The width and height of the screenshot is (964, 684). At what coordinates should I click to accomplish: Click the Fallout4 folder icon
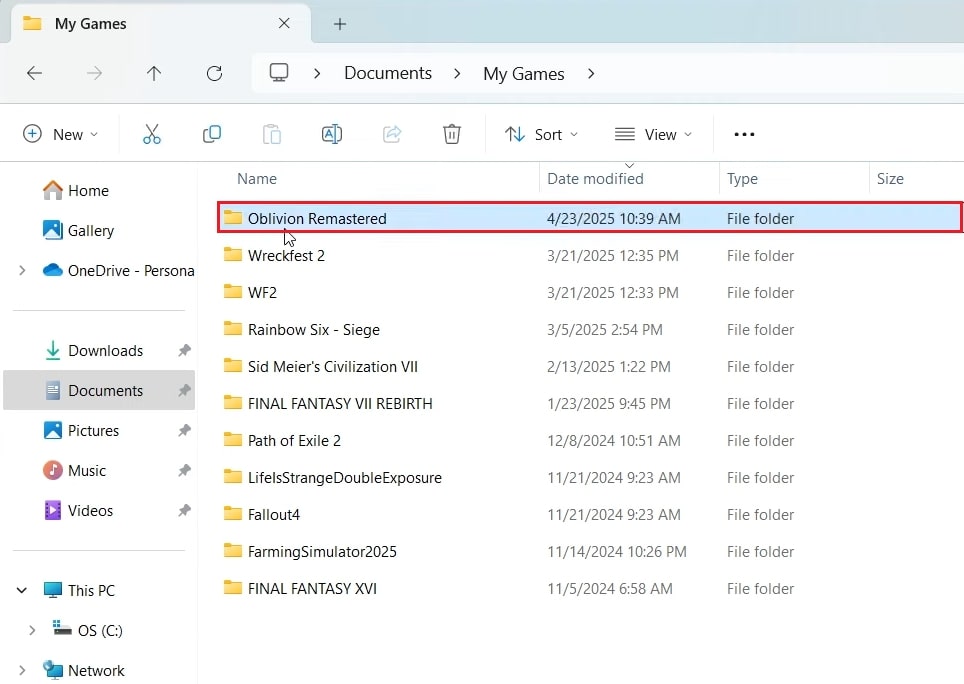click(233, 514)
